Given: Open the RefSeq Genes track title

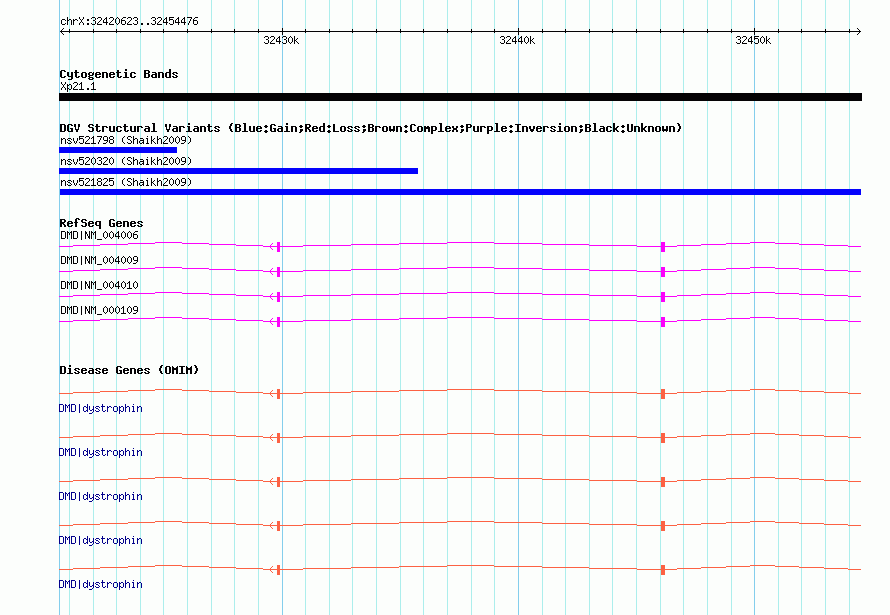Looking at the screenshot, I should coord(101,223).
